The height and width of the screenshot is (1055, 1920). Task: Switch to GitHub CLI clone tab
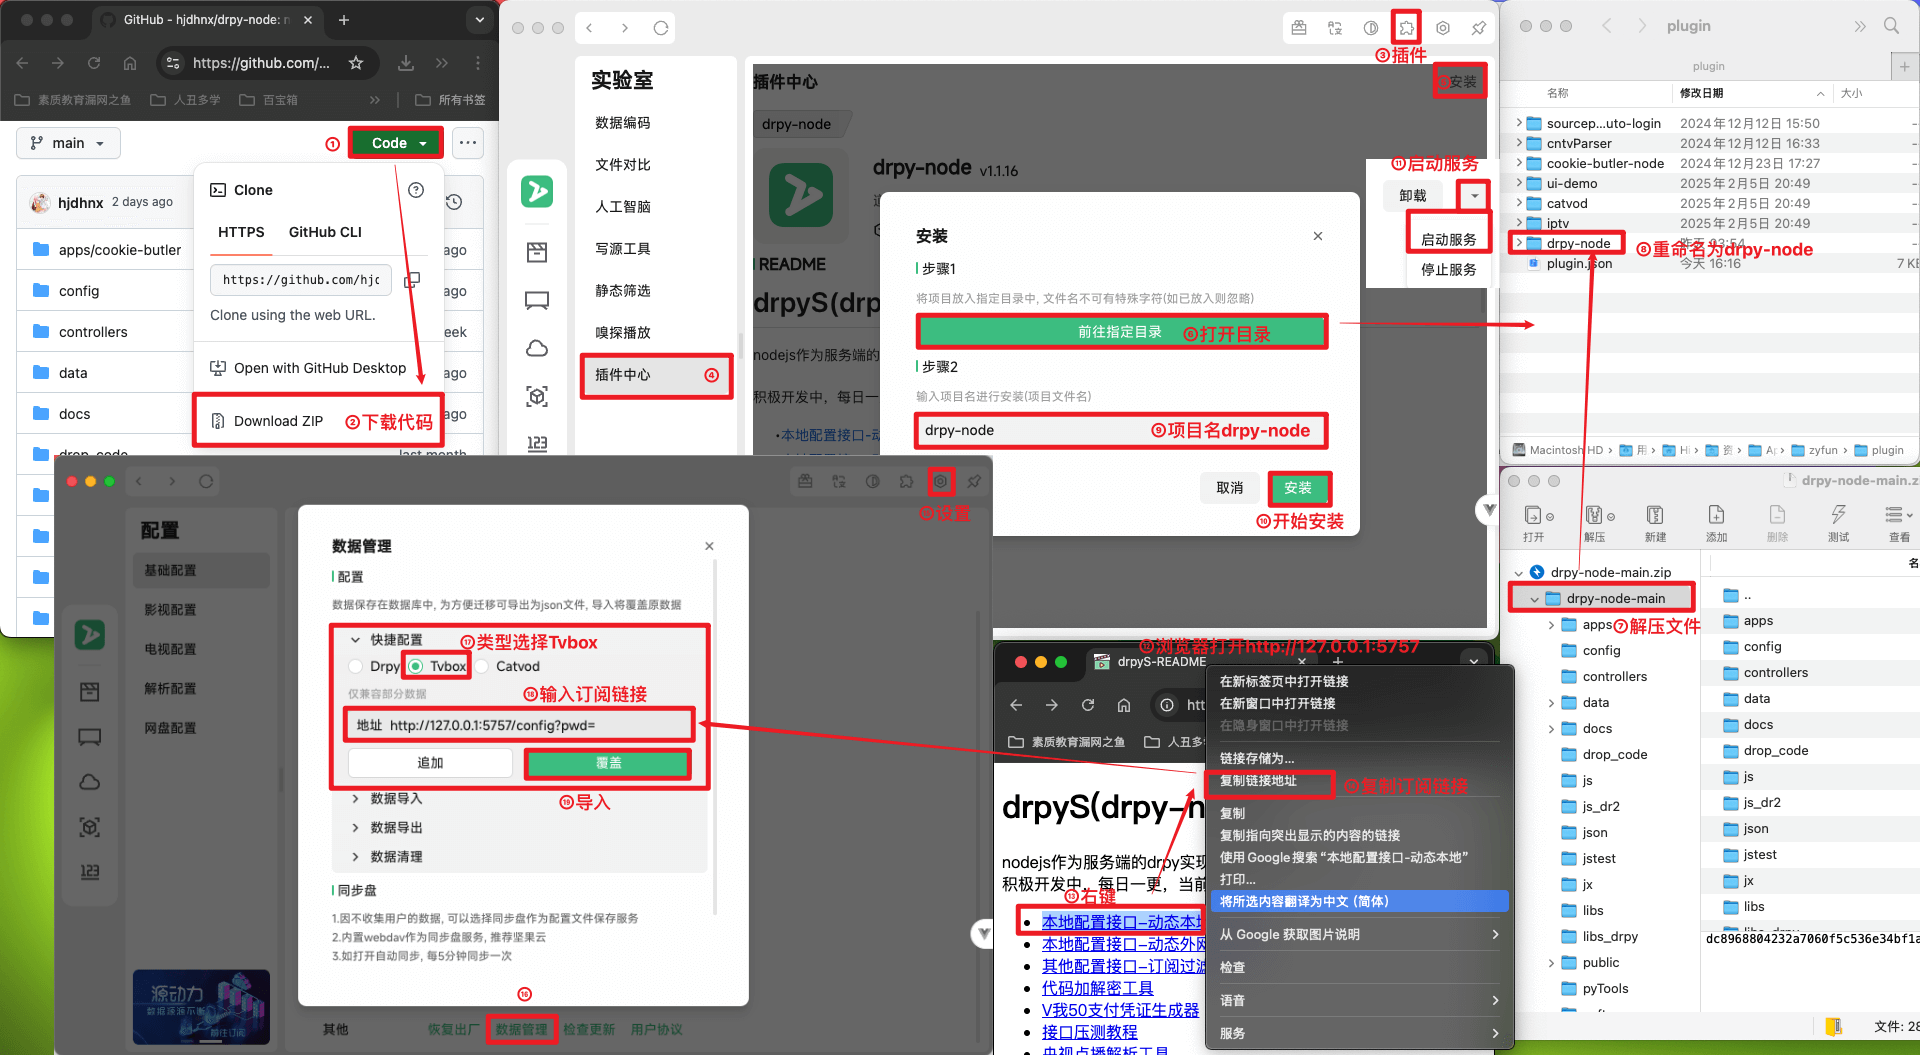325,232
